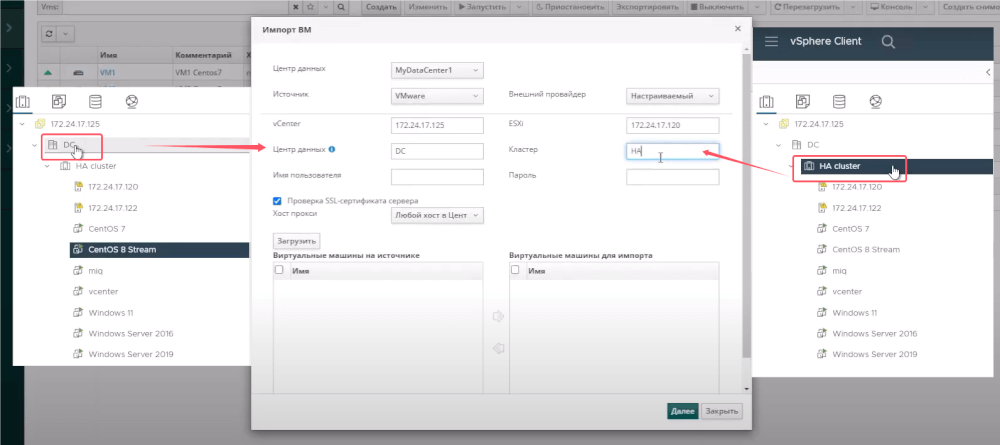Open dropdown arrow next to refresh button
This screenshot has height=445, width=1000.
tap(66, 33)
